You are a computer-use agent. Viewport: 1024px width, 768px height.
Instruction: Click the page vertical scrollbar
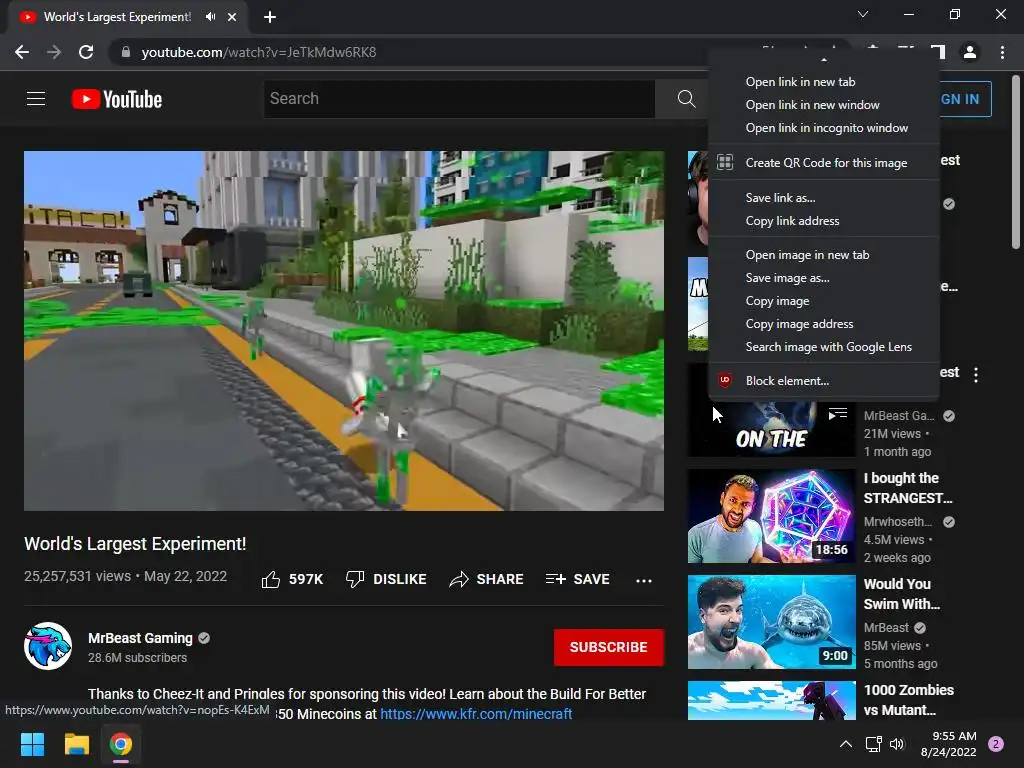click(x=1016, y=162)
